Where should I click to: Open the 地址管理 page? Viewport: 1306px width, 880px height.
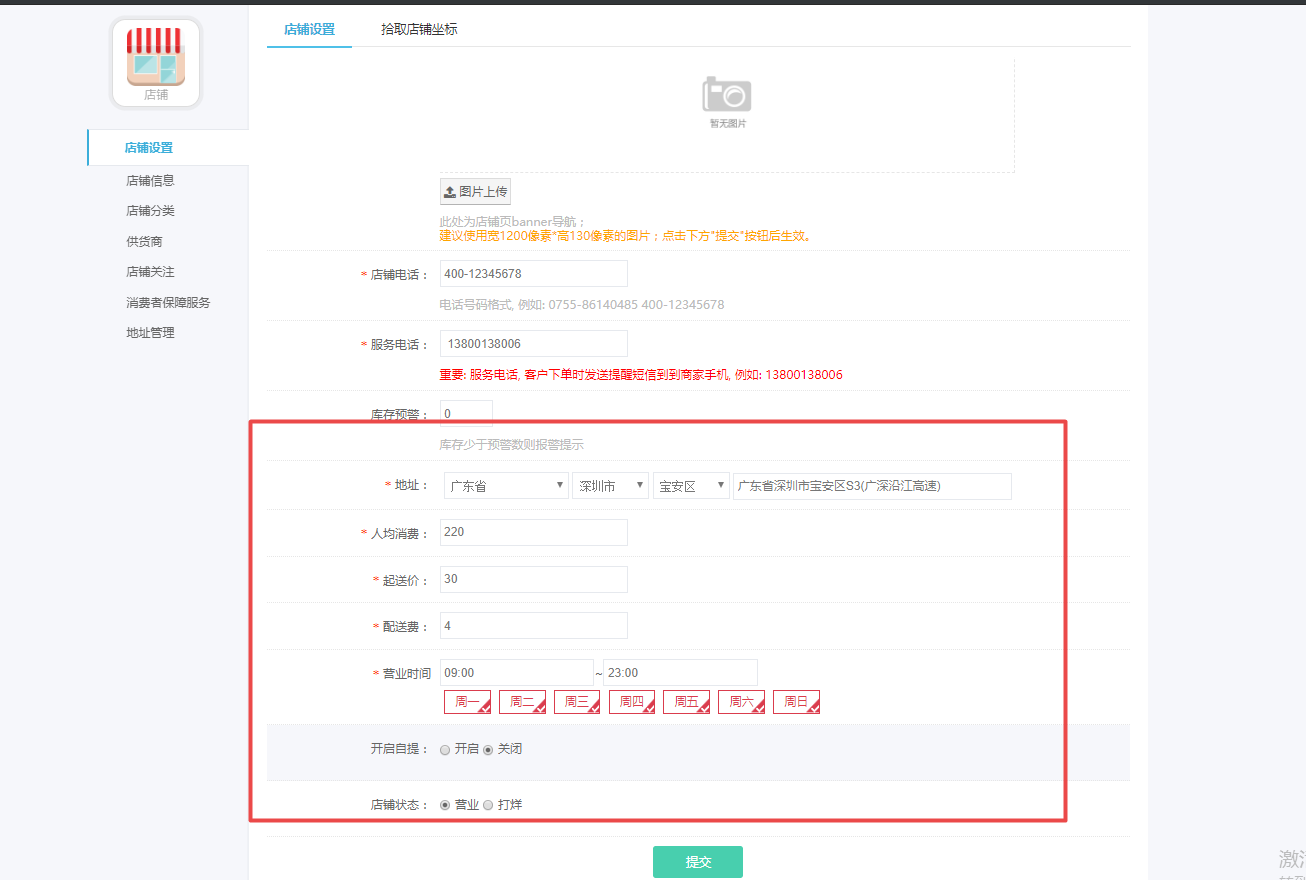148,332
